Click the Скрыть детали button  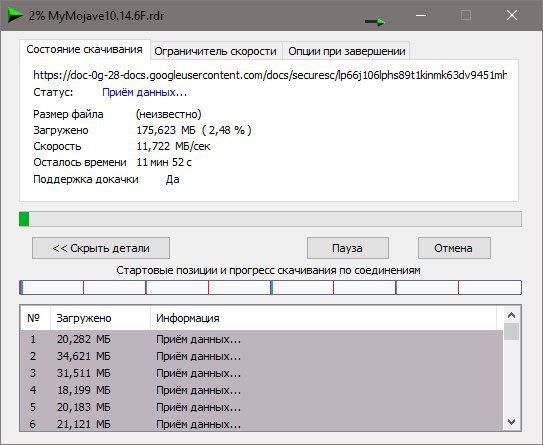click(x=101, y=248)
